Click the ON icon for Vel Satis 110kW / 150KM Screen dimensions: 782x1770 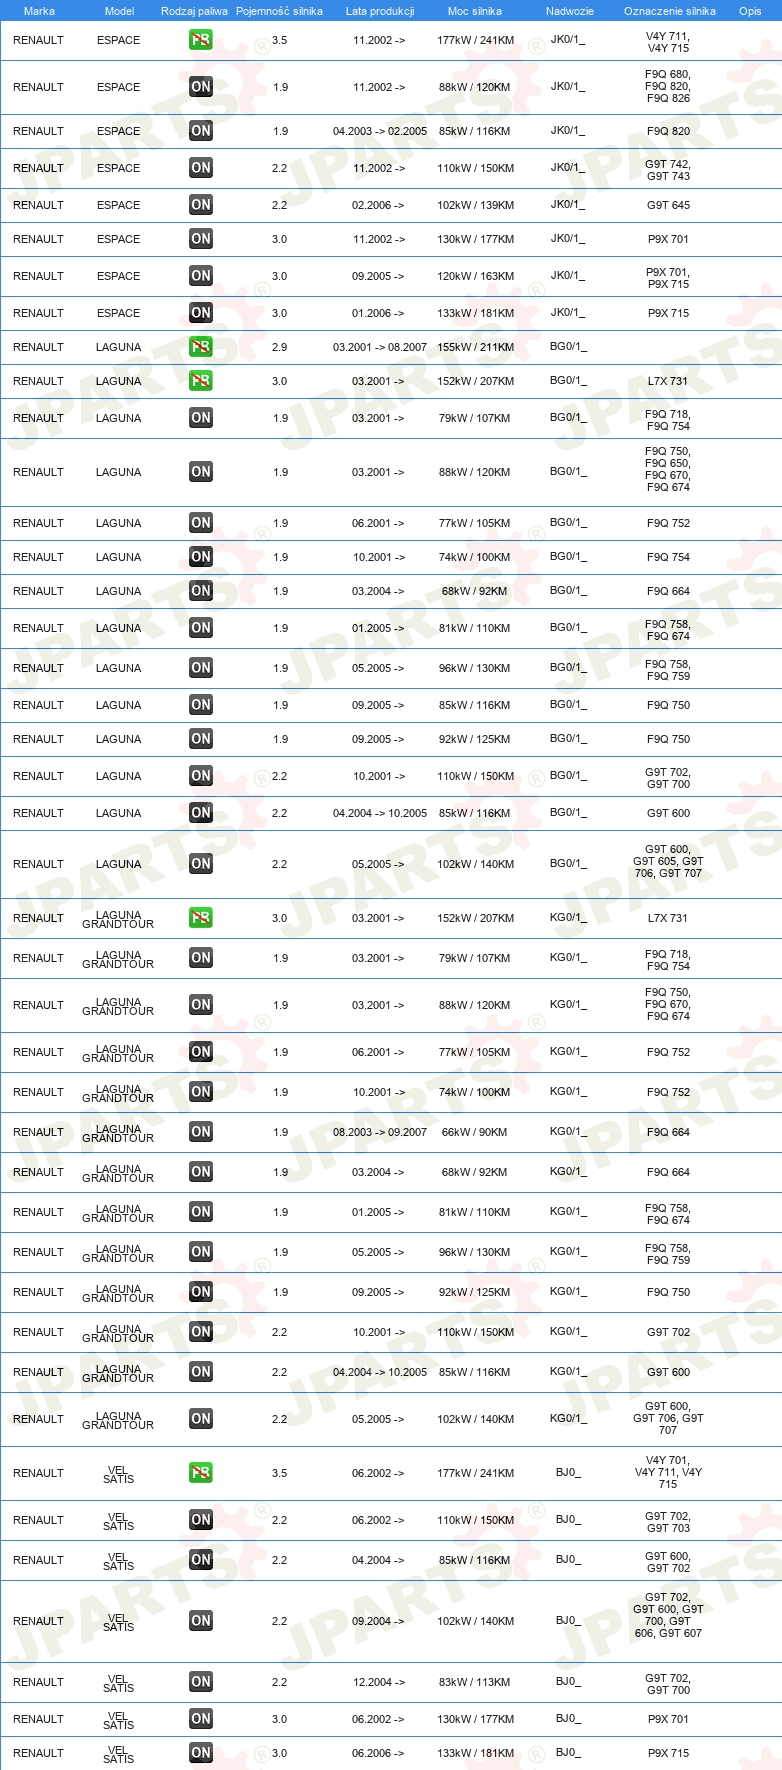point(201,1520)
